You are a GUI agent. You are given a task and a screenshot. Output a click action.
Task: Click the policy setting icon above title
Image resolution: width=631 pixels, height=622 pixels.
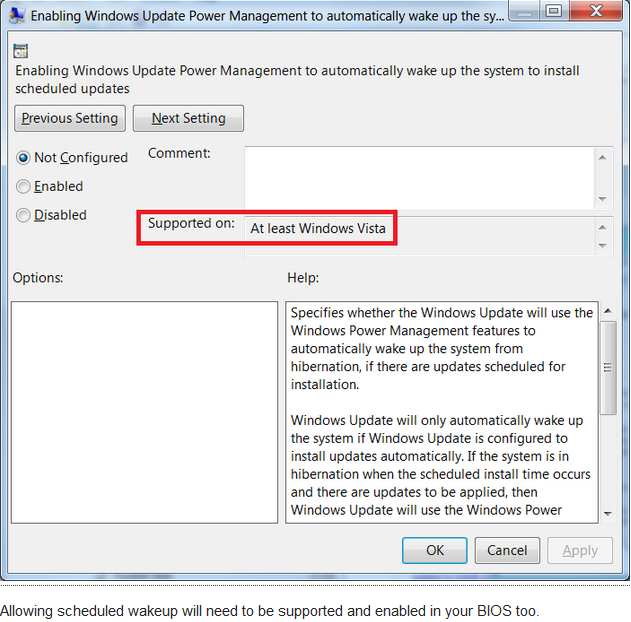(21, 51)
